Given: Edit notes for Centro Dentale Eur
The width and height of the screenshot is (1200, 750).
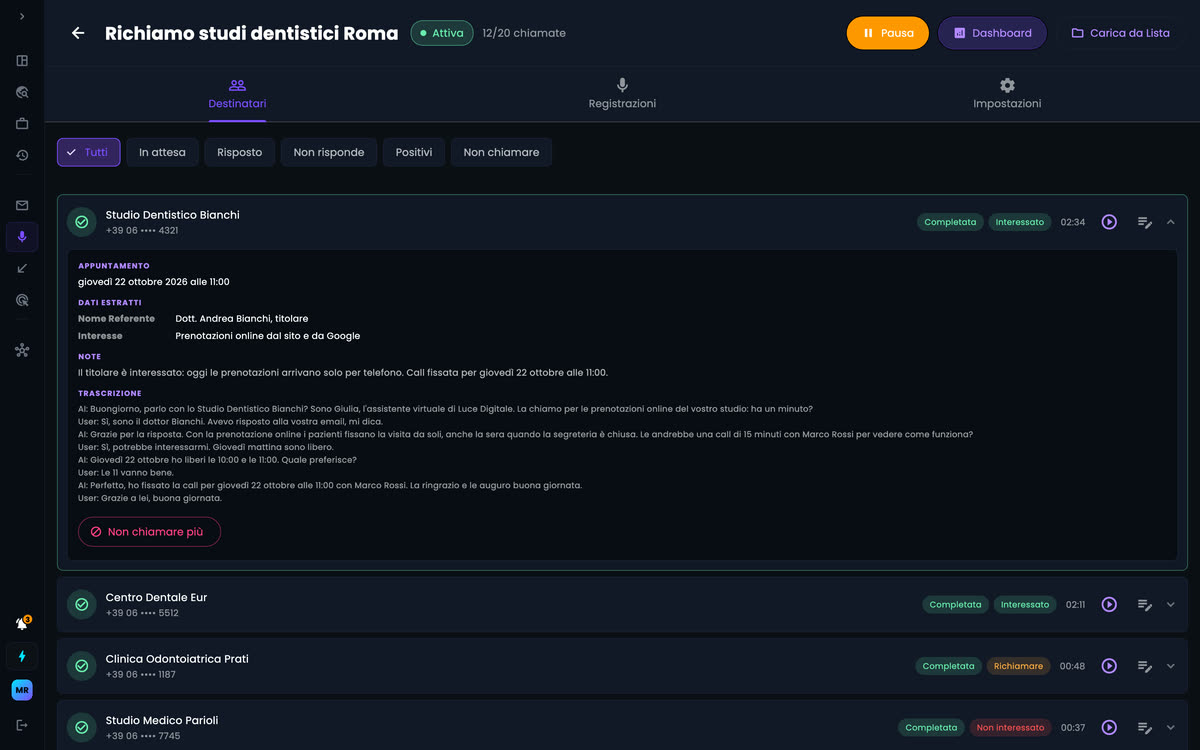Looking at the screenshot, I should point(1145,605).
